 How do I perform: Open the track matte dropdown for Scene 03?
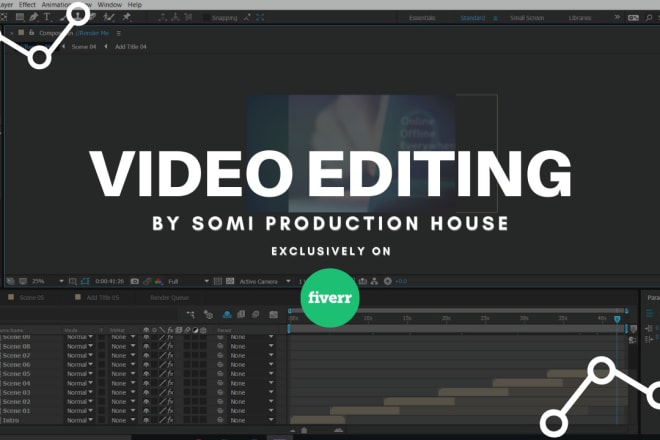click(x=122, y=392)
